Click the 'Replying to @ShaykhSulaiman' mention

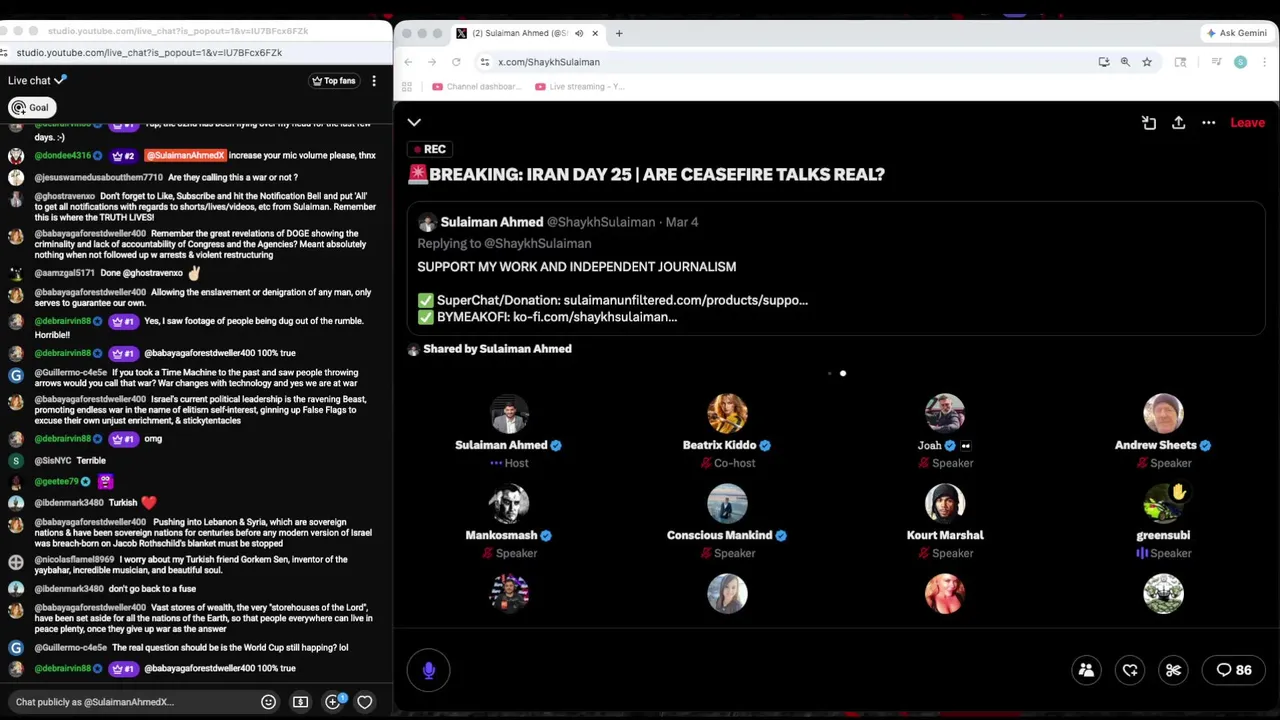(504, 243)
